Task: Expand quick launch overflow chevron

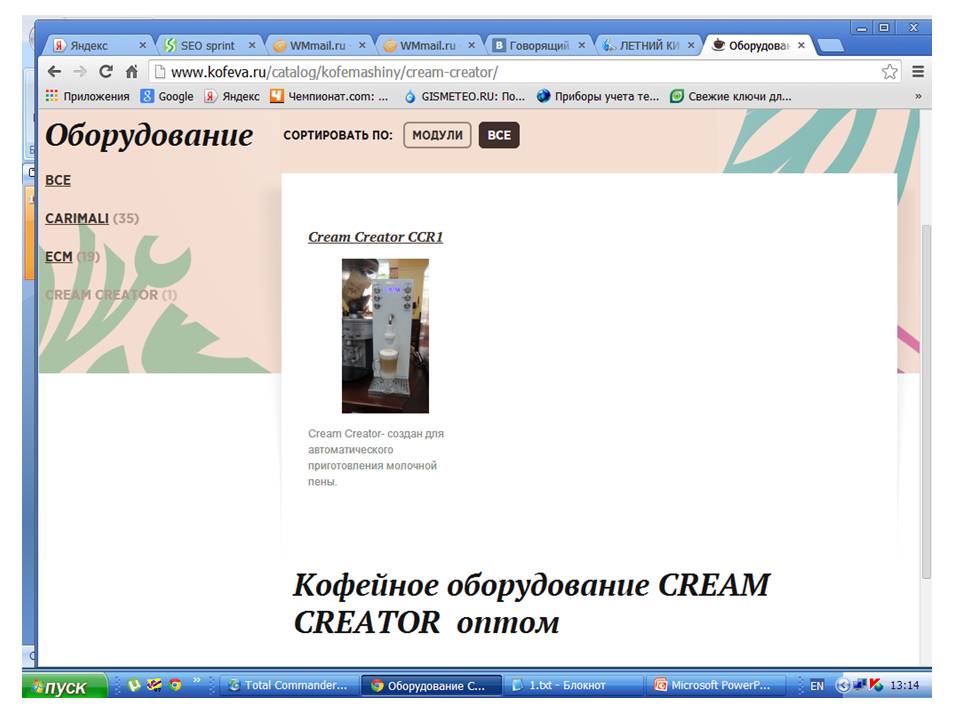Action: click(x=197, y=680)
